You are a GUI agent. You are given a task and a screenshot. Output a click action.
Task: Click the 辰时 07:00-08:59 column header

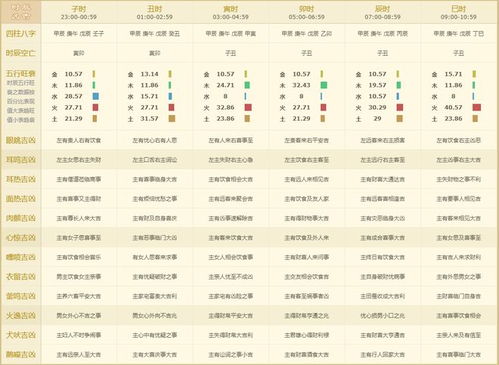383,12
